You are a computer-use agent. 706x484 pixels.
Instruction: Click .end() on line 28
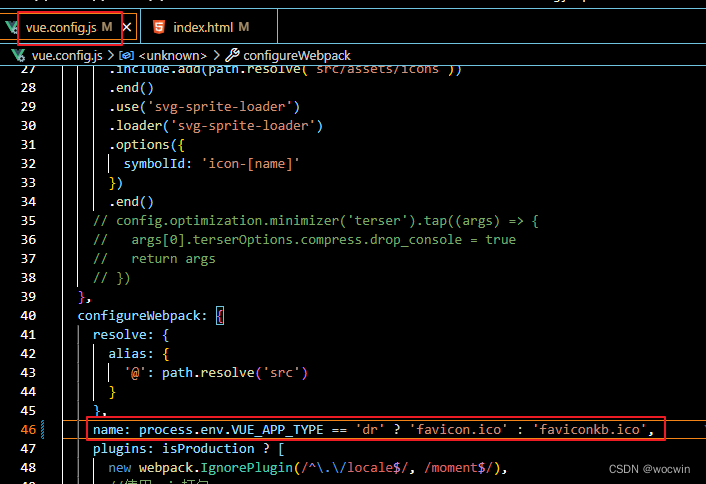[131, 88]
